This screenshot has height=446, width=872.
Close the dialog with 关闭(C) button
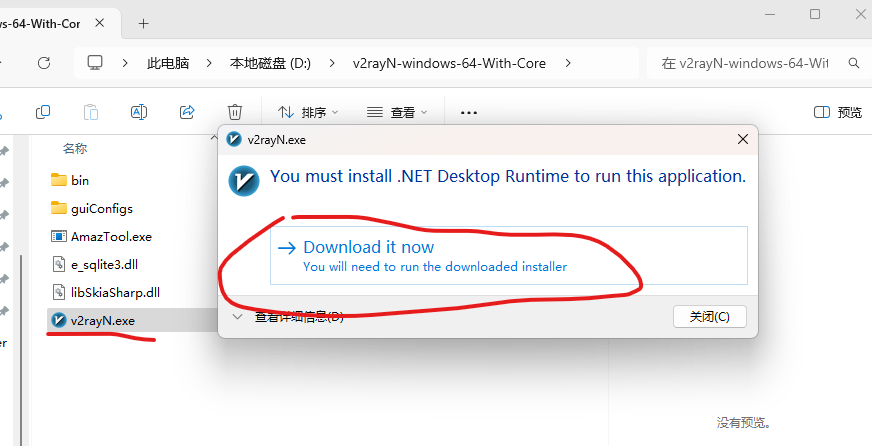pyautogui.click(x=710, y=316)
